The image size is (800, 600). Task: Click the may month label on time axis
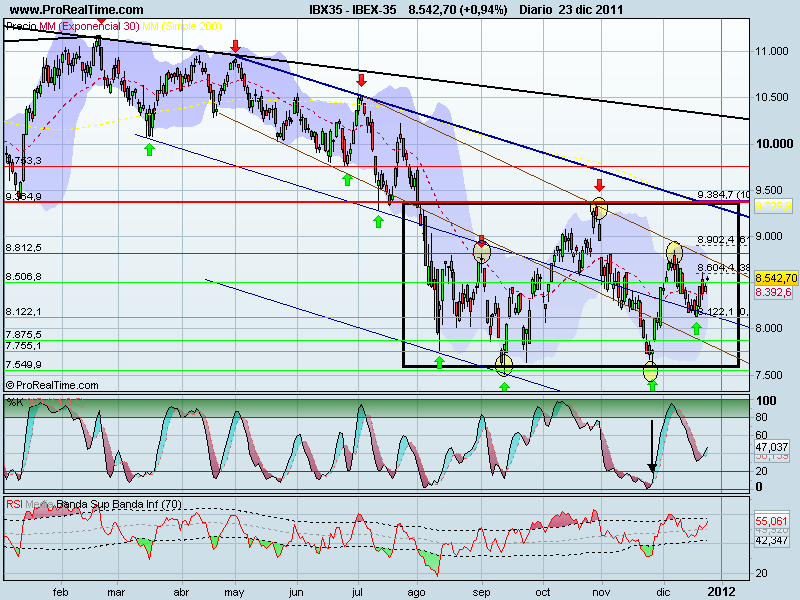(x=234, y=593)
